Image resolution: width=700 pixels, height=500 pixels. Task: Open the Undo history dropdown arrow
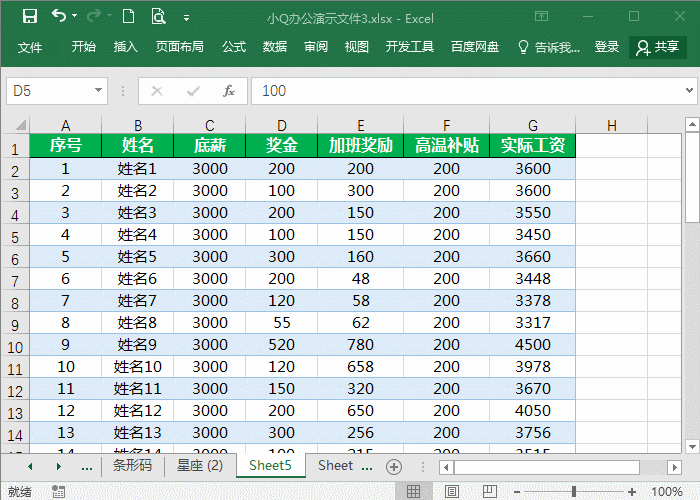75,16
